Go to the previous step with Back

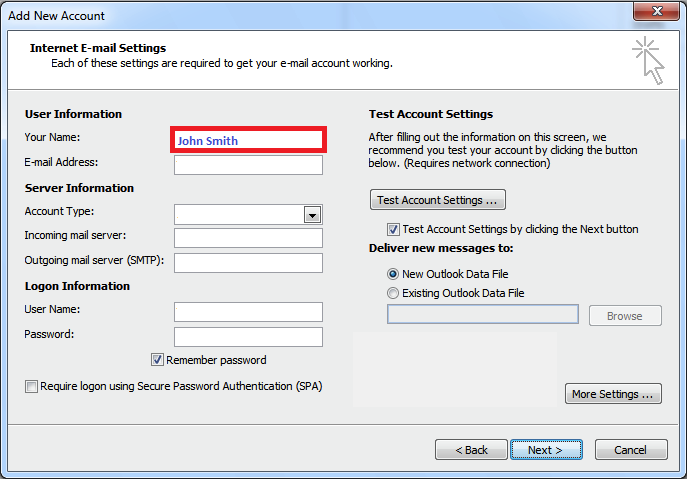[x=471, y=450]
